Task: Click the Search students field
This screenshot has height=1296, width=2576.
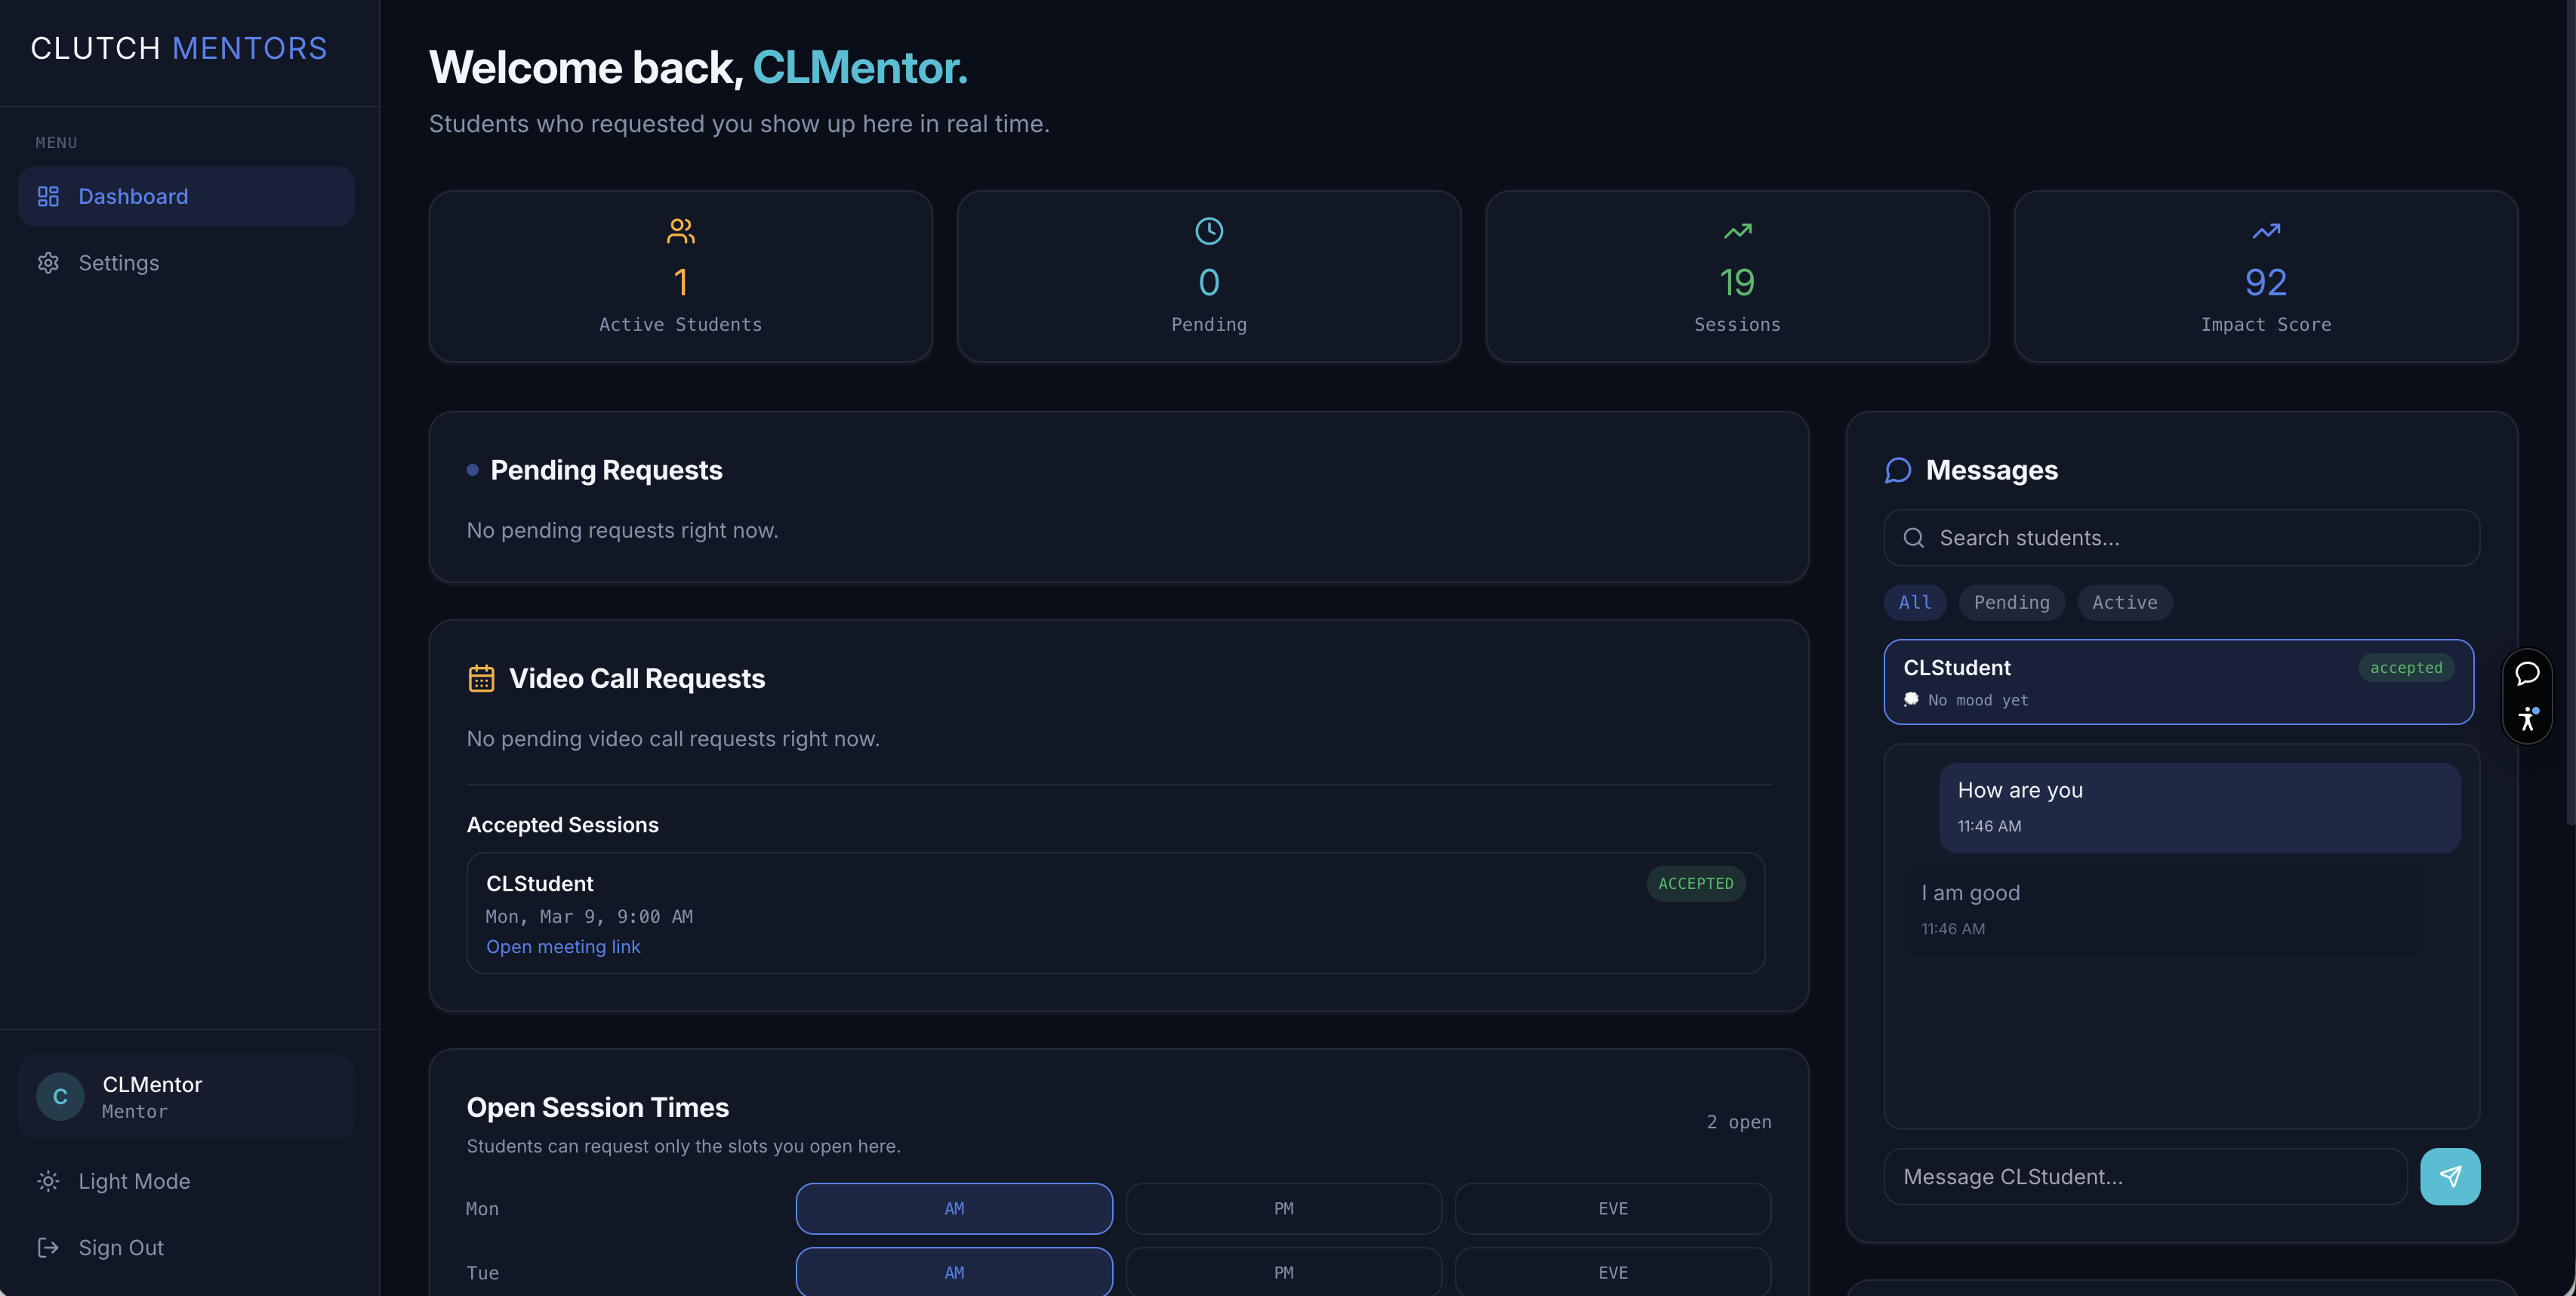Action: [x=2180, y=538]
